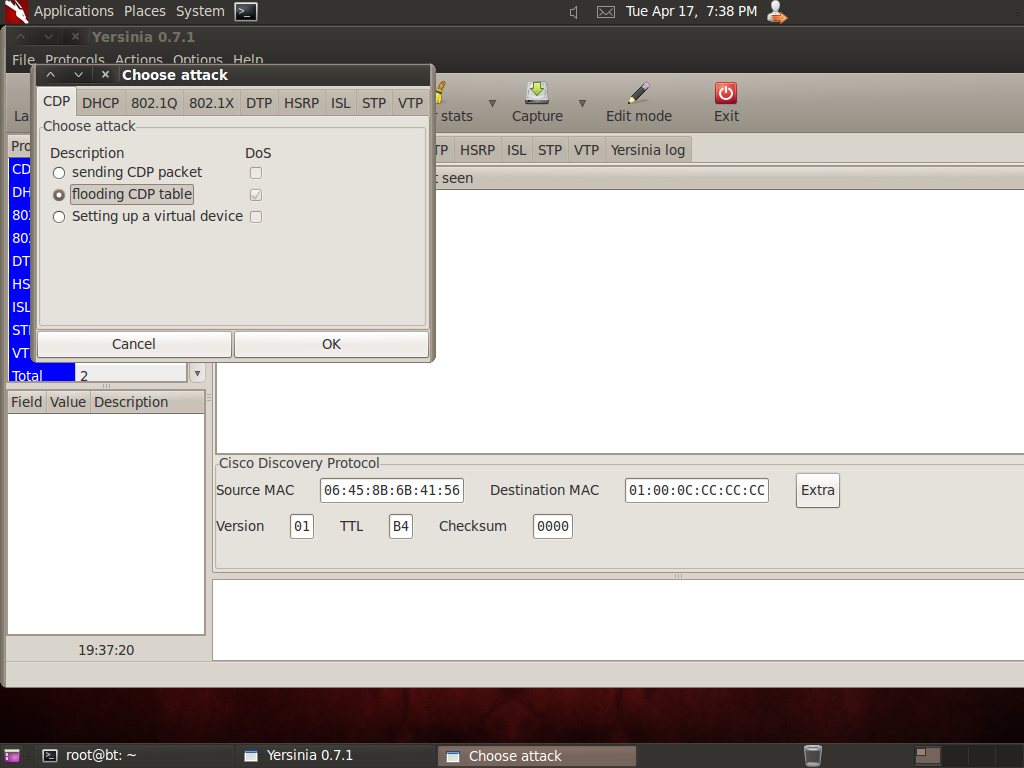This screenshot has height=768, width=1024.
Task: Click the Value column header
Action: (68, 402)
